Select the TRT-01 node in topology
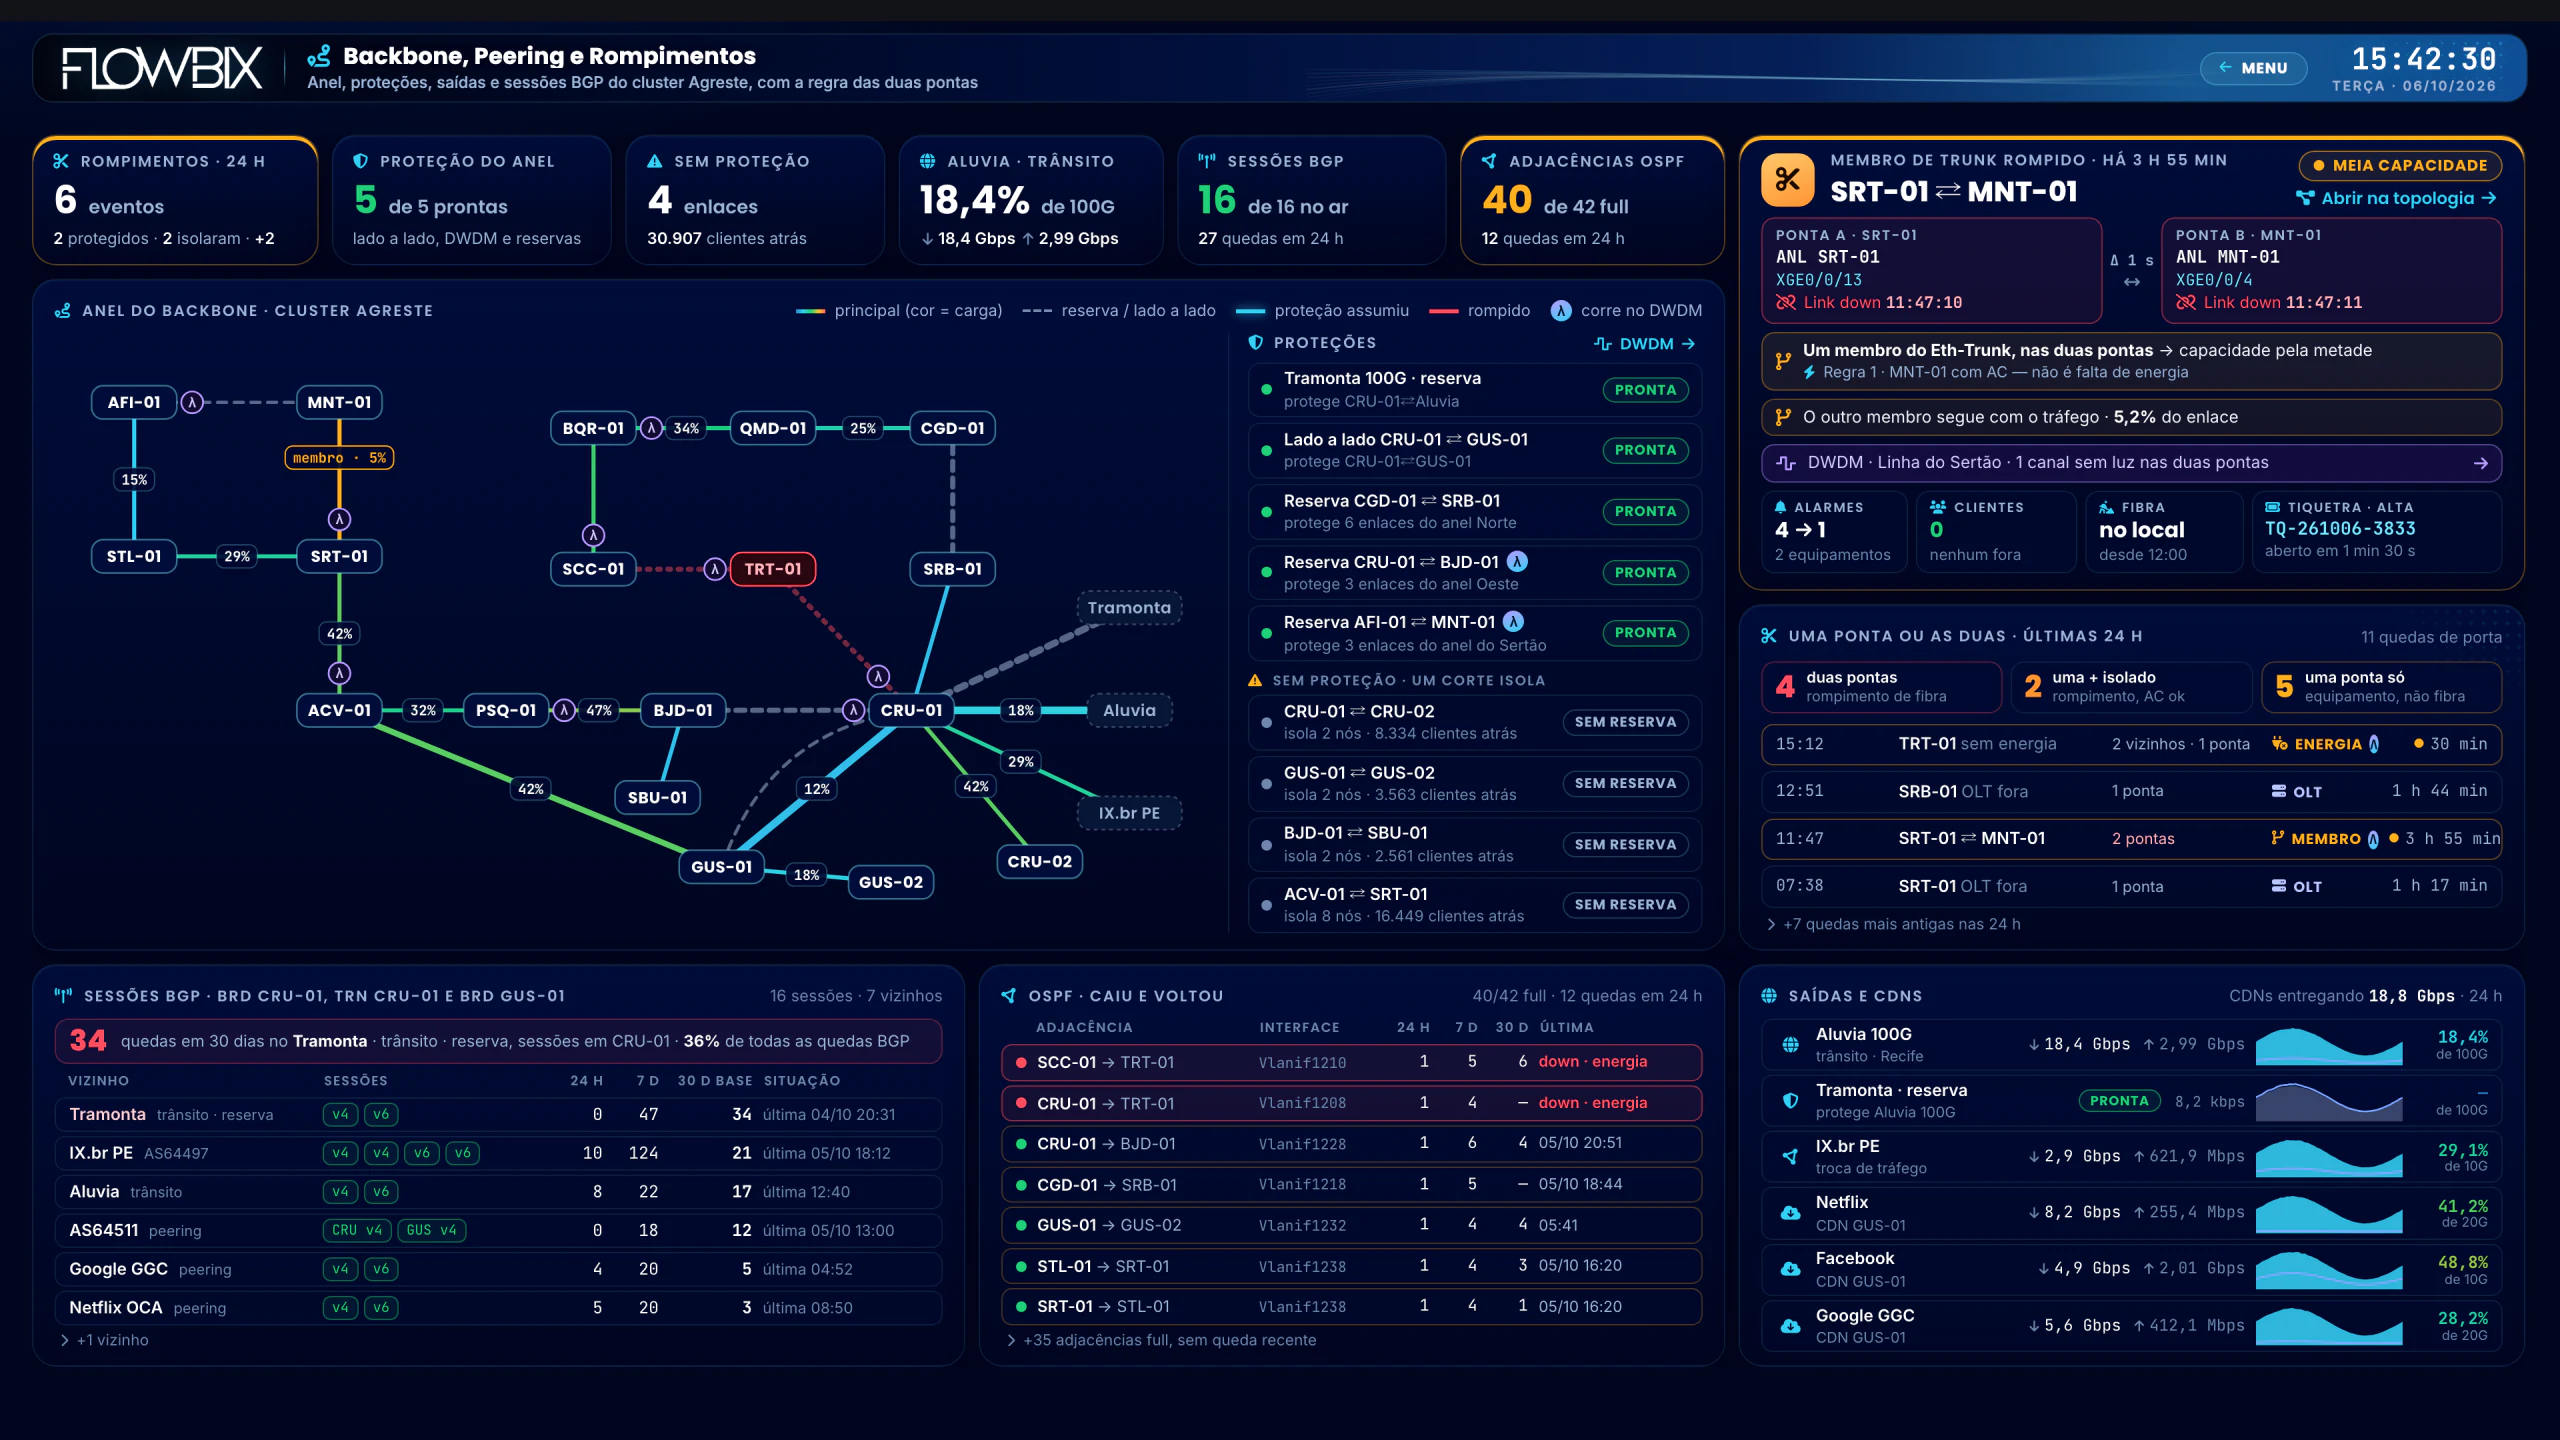The height and width of the screenshot is (1440, 2560). click(x=773, y=569)
